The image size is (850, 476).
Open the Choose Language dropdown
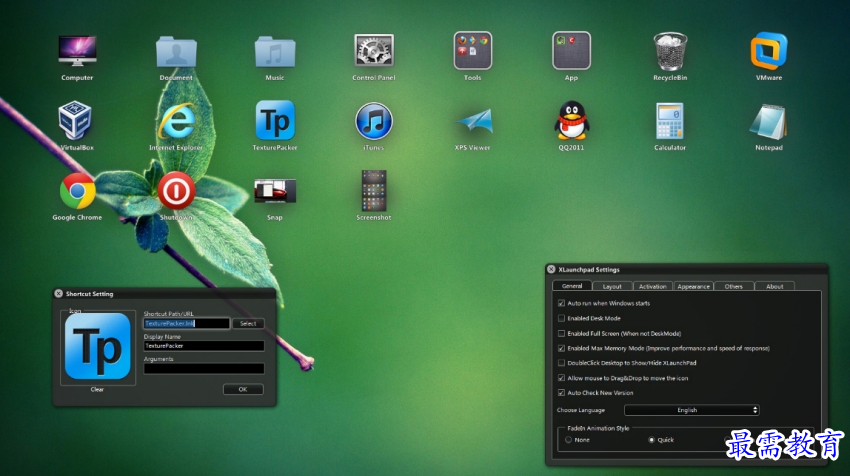pyautogui.click(x=692, y=410)
